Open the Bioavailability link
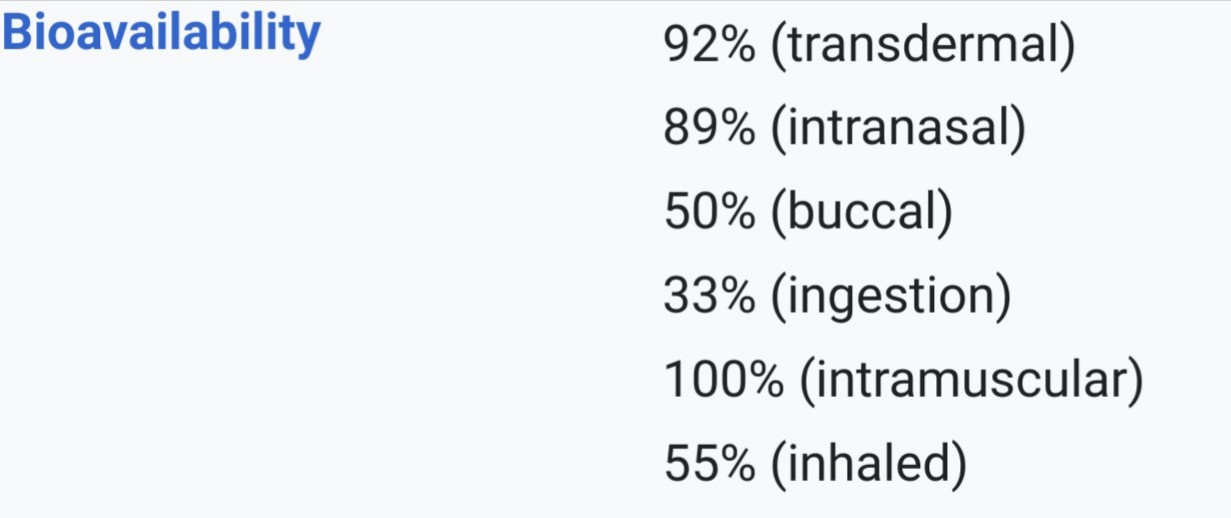This screenshot has width=1231, height=518. click(x=161, y=34)
